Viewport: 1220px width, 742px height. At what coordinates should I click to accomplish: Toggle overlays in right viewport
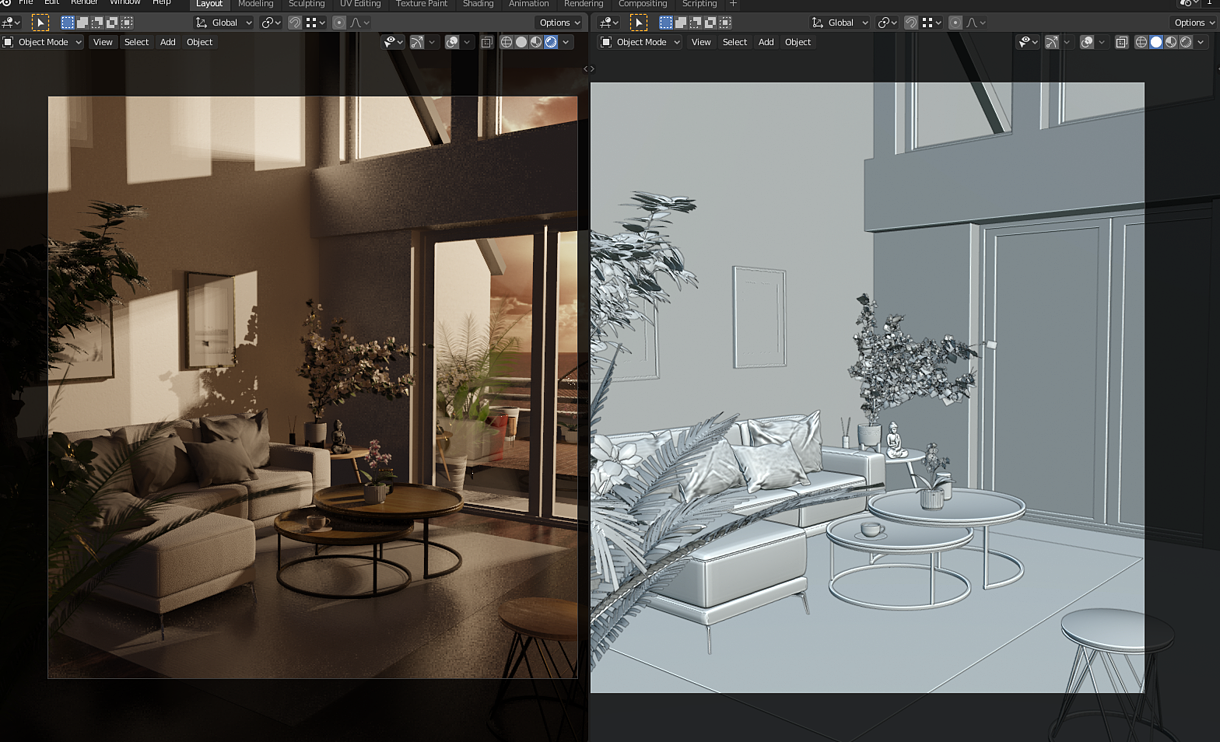click(1087, 42)
